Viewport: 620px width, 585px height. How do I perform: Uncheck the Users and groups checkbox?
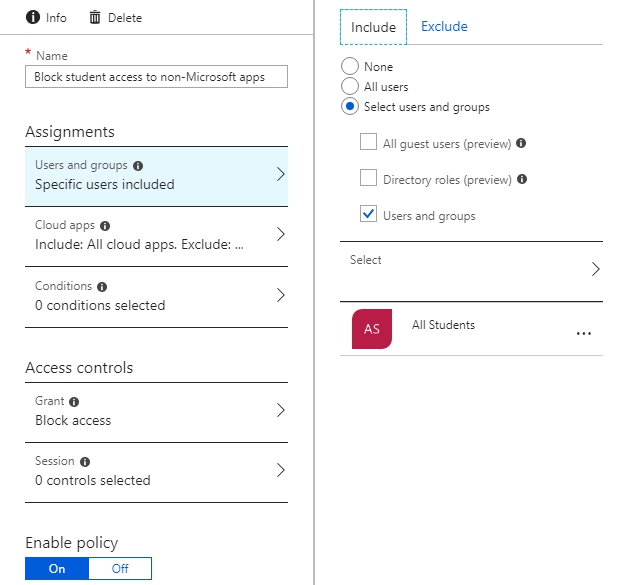[368, 214]
